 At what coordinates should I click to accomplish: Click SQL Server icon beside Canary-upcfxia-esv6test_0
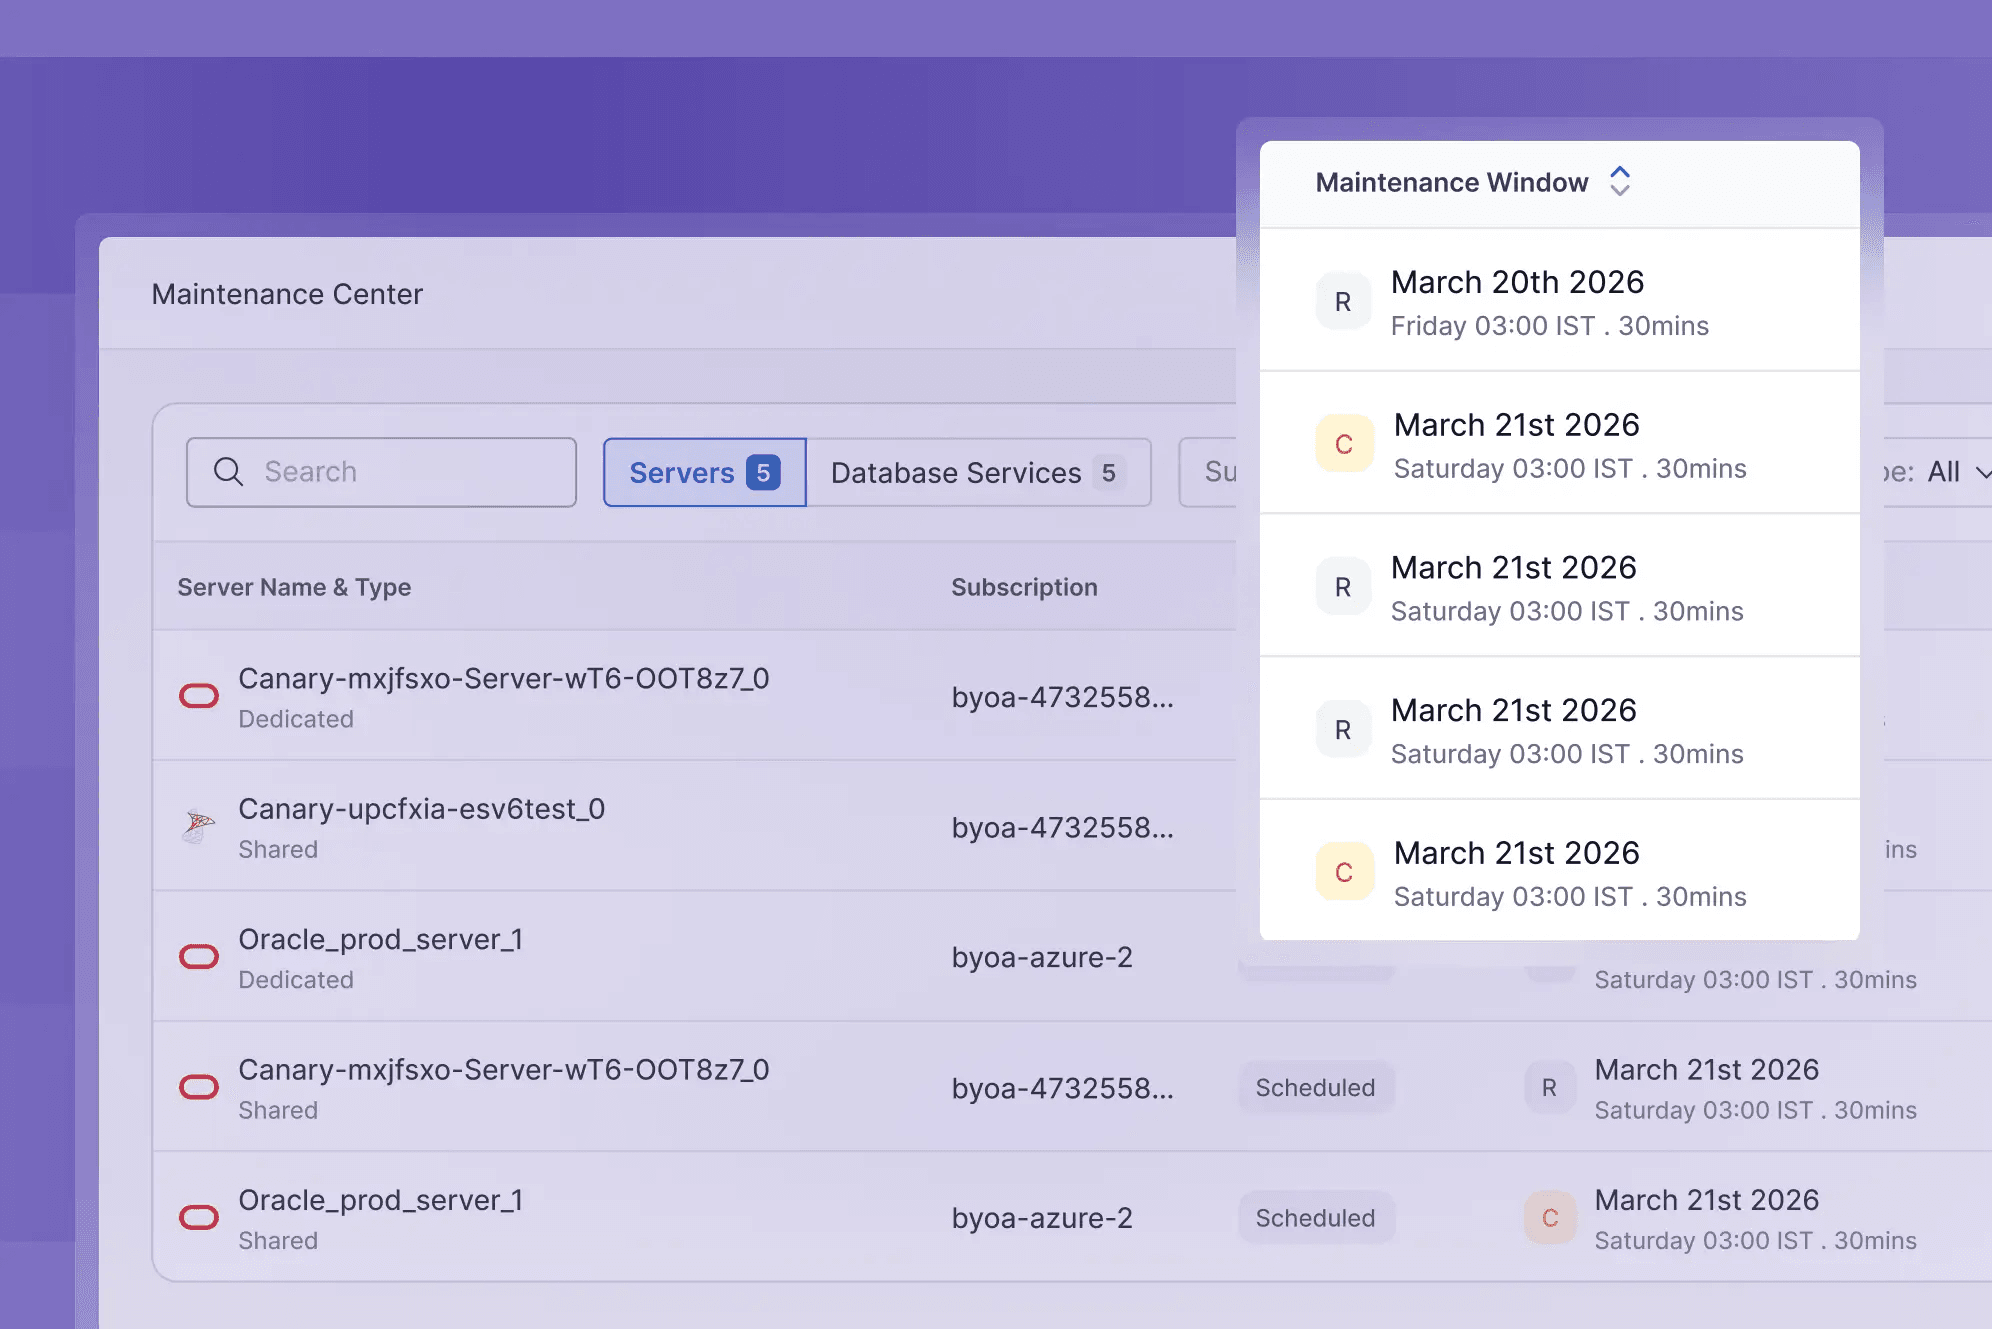click(x=199, y=826)
